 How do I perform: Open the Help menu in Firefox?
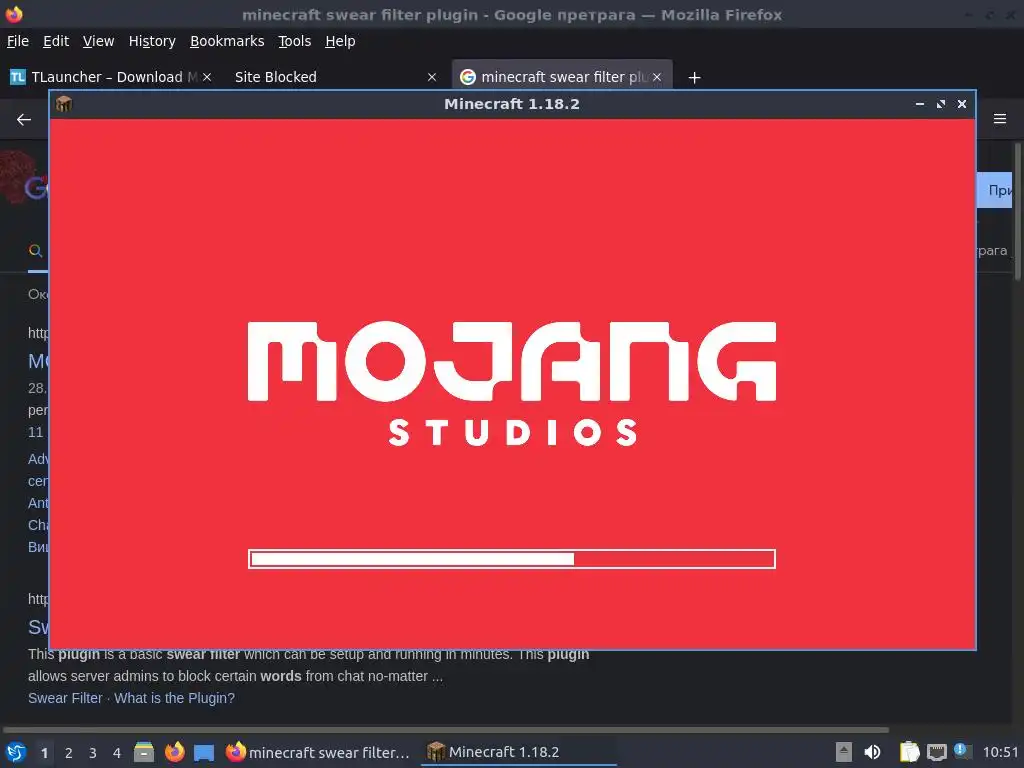pyautogui.click(x=340, y=41)
